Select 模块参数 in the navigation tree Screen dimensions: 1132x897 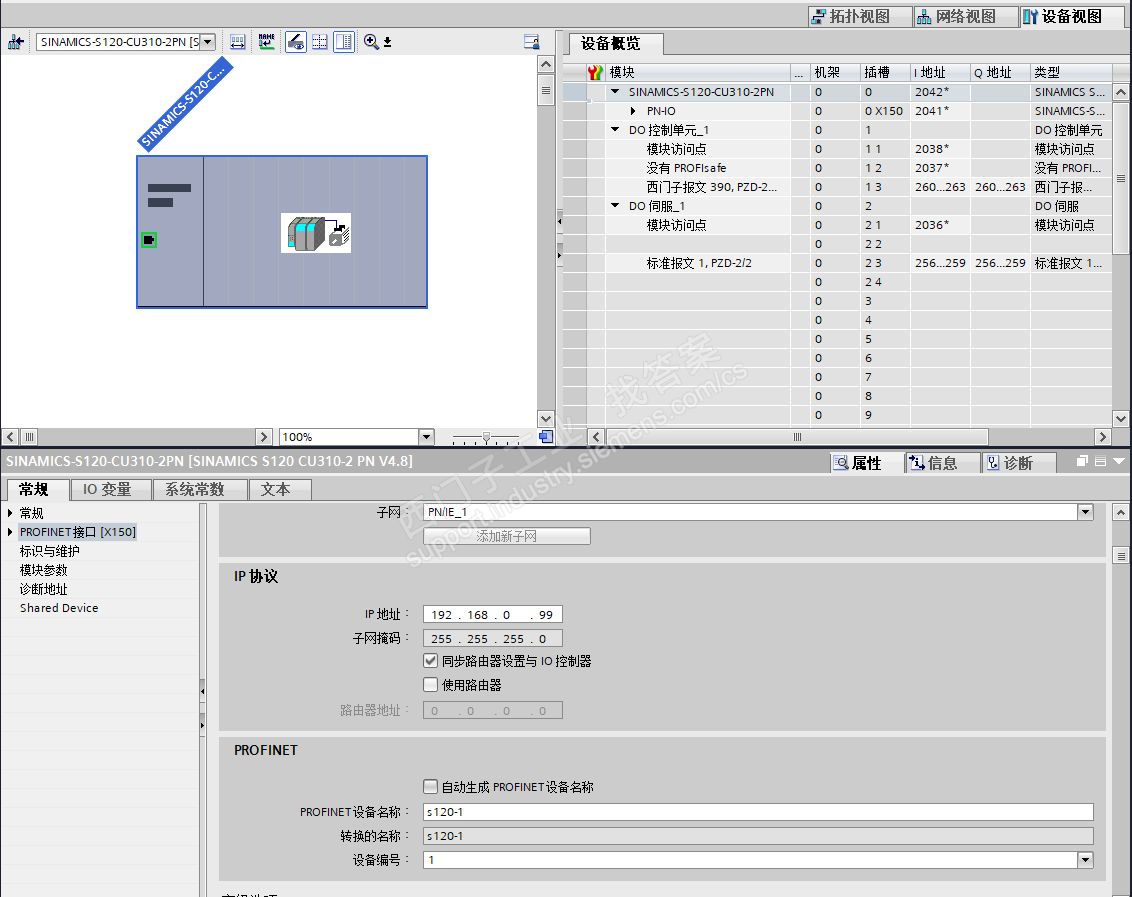[x=43, y=570]
